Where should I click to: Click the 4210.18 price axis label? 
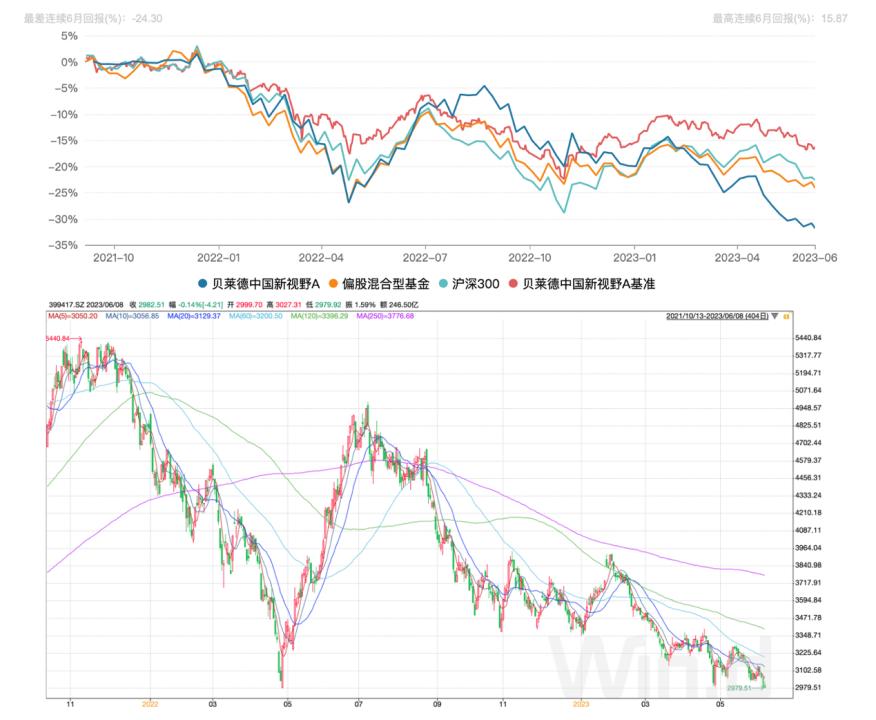808,513
